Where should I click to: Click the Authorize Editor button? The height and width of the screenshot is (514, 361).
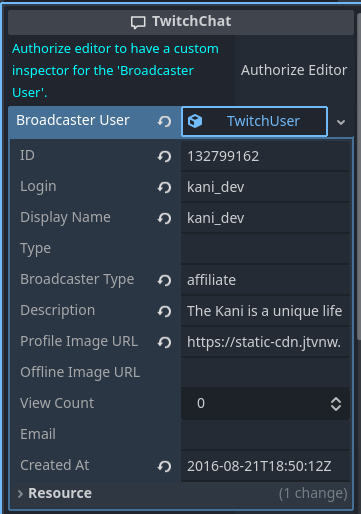click(x=294, y=70)
